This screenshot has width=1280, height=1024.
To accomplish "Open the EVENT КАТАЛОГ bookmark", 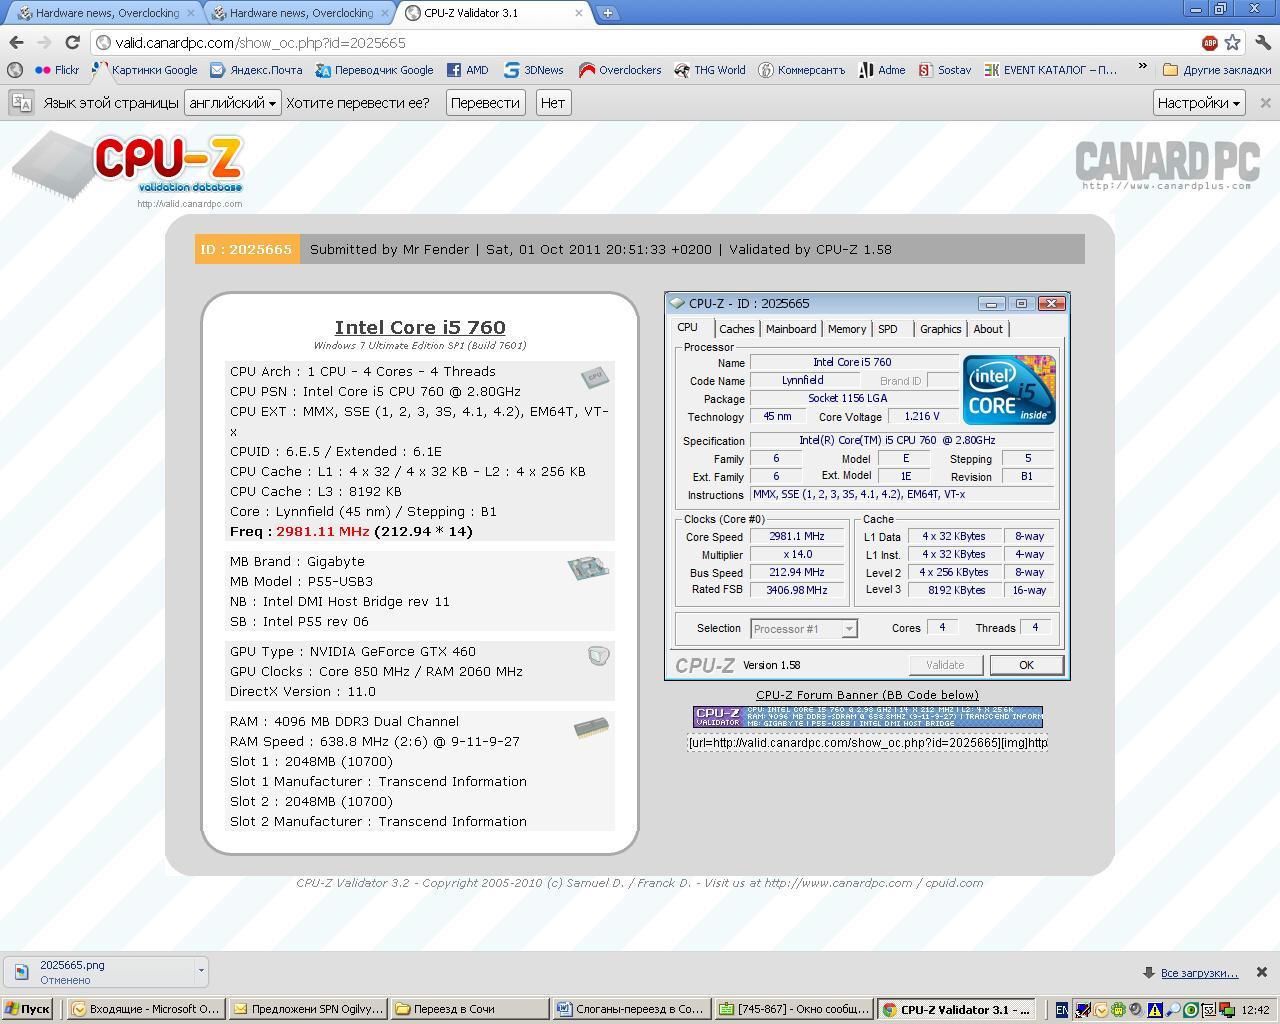I will [1051, 70].
